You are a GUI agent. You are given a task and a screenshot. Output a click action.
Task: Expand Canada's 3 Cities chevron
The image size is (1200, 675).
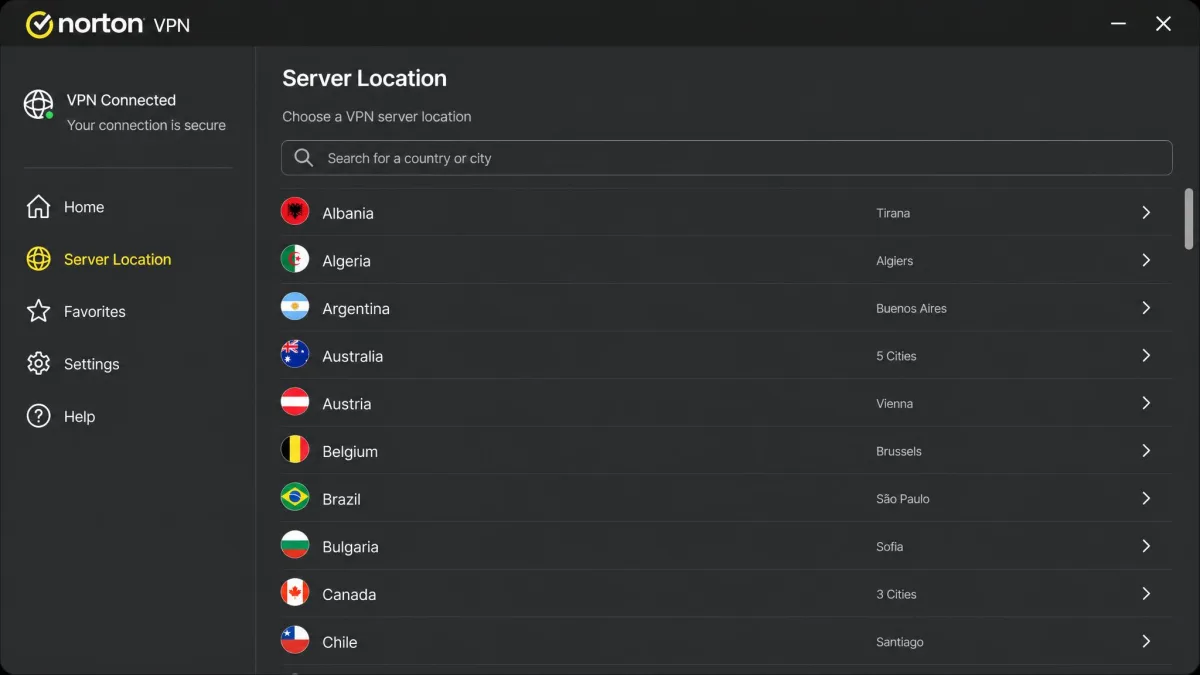click(x=1146, y=594)
